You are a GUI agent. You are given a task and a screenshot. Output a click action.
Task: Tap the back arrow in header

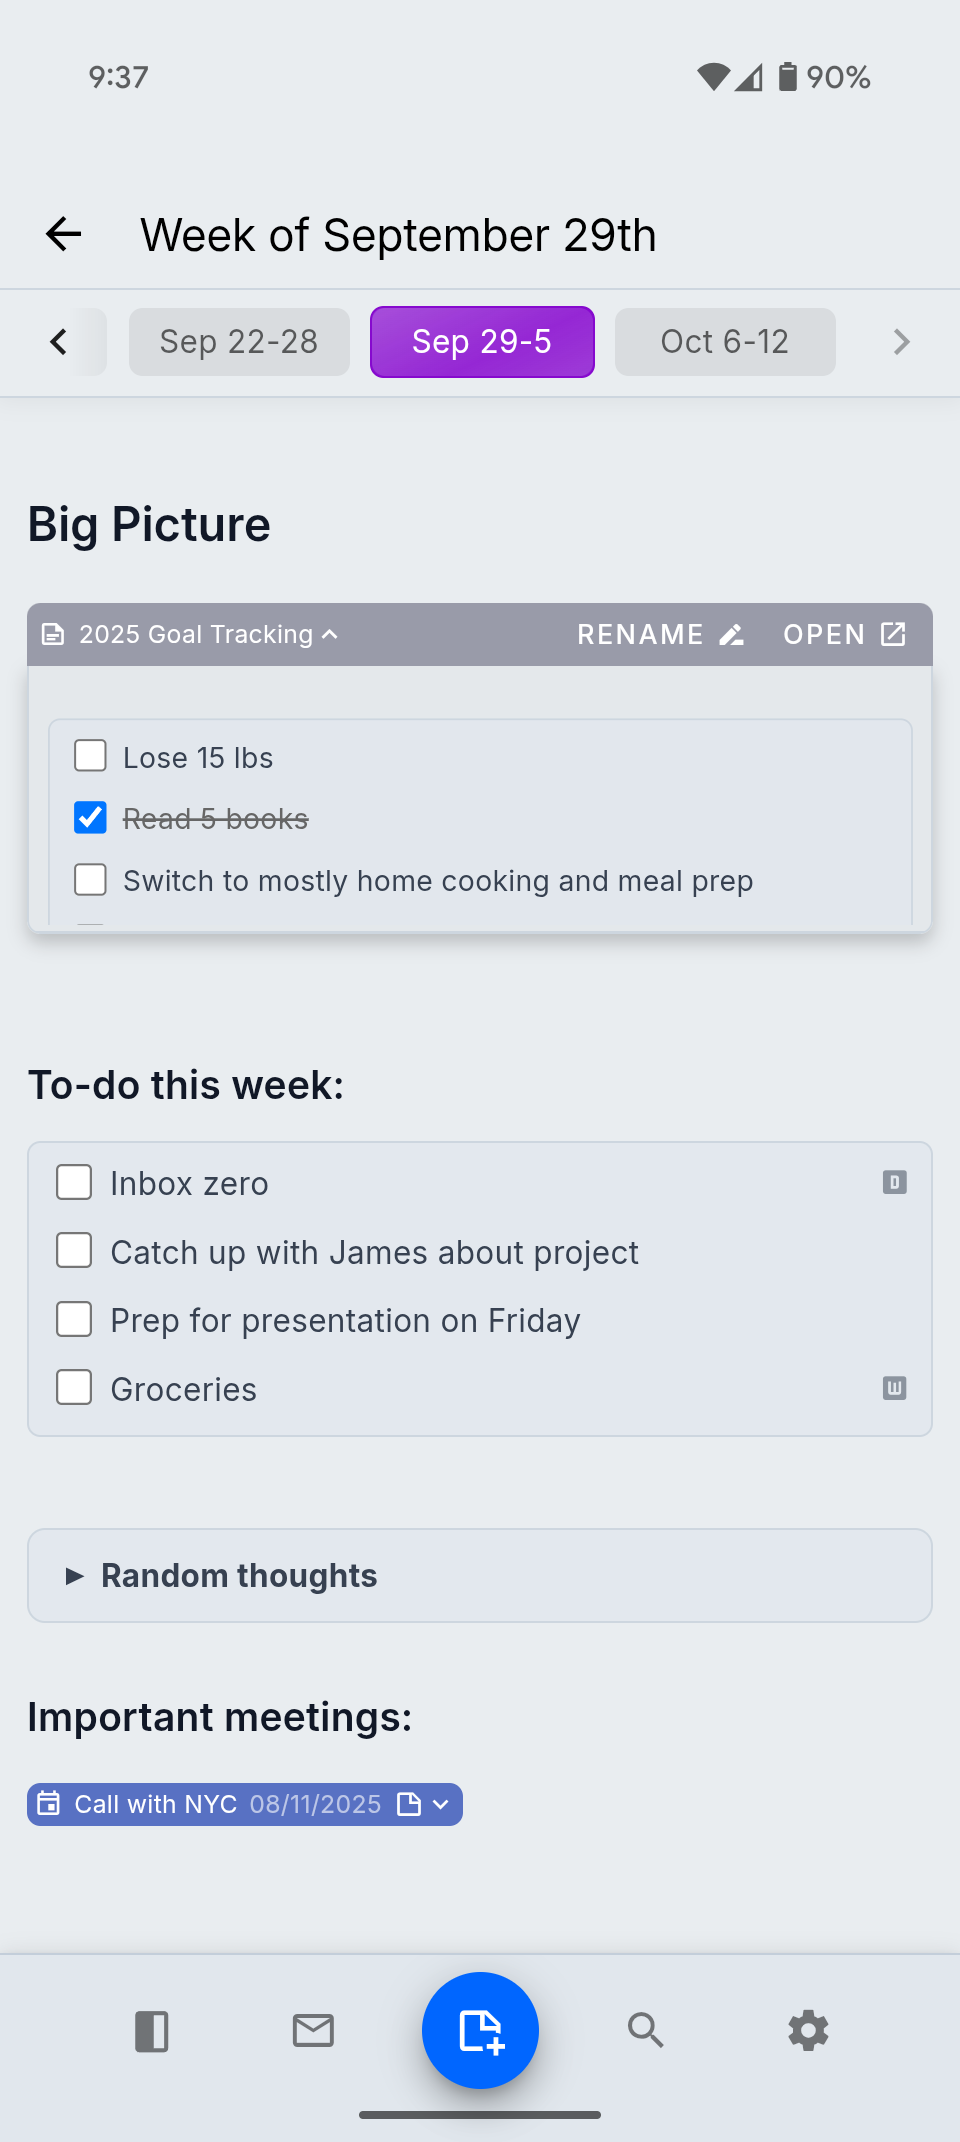pyautogui.click(x=63, y=235)
